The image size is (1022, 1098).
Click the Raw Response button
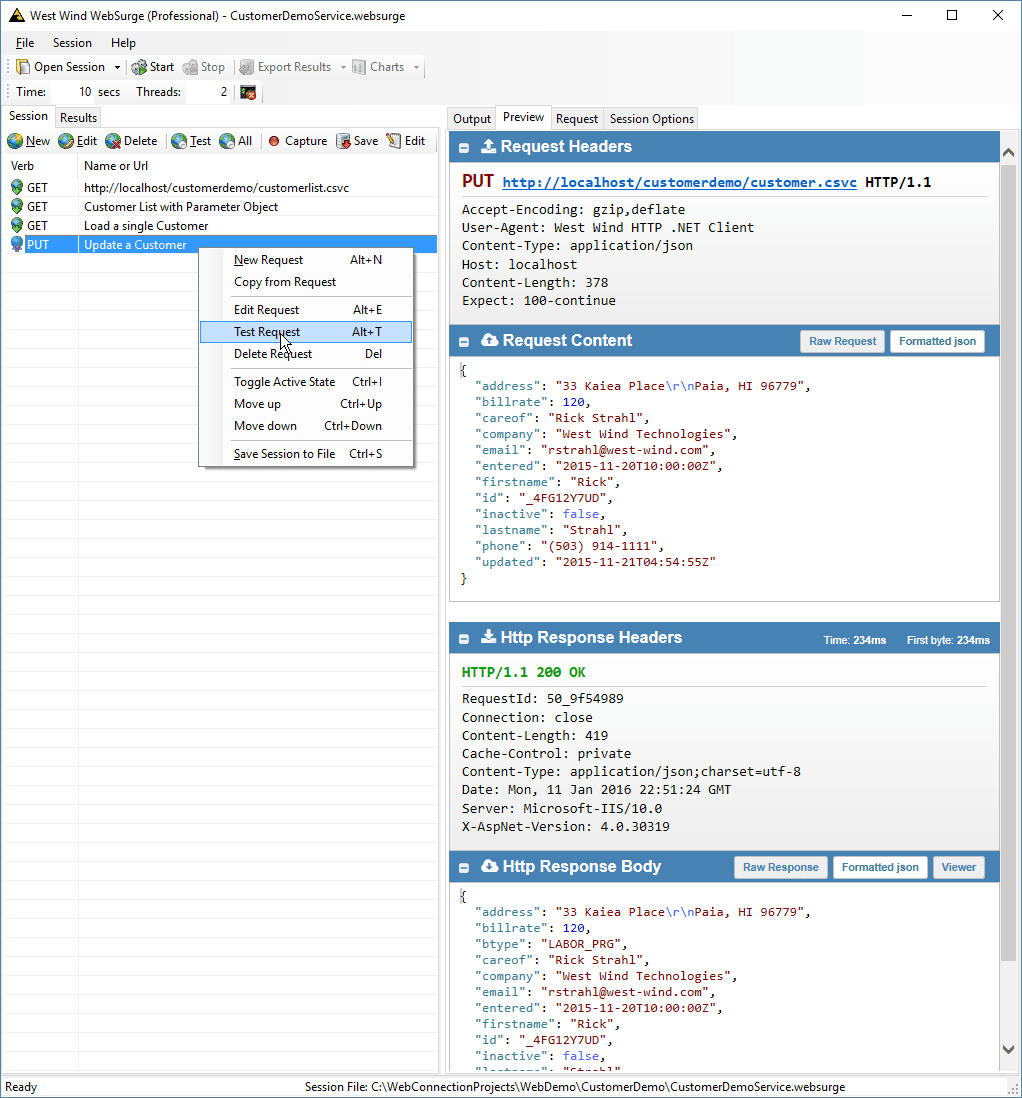tap(780, 867)
